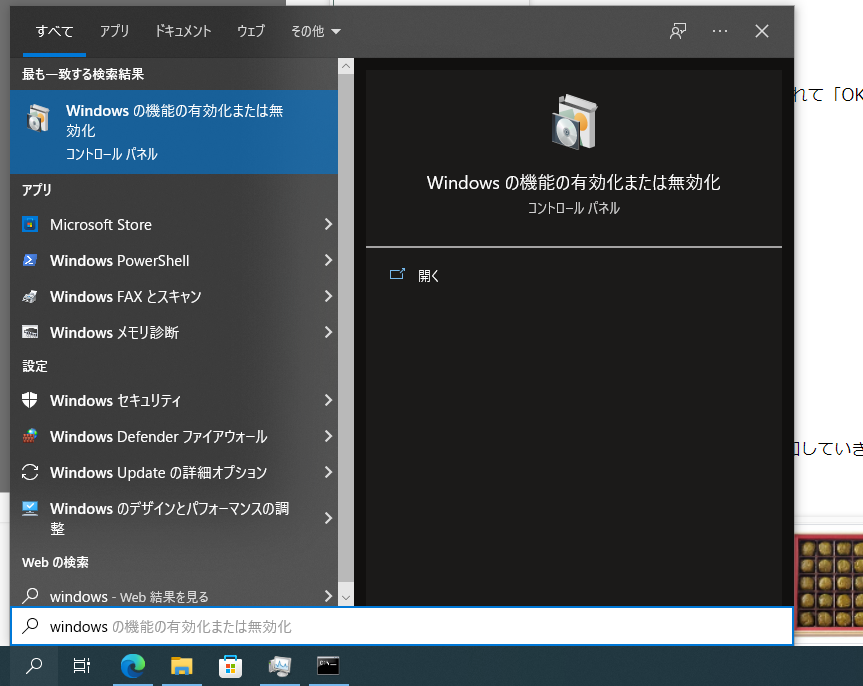The image size is (863, 686).
Task: Open the その他 dropdown filter
Action: click(315, 31)
